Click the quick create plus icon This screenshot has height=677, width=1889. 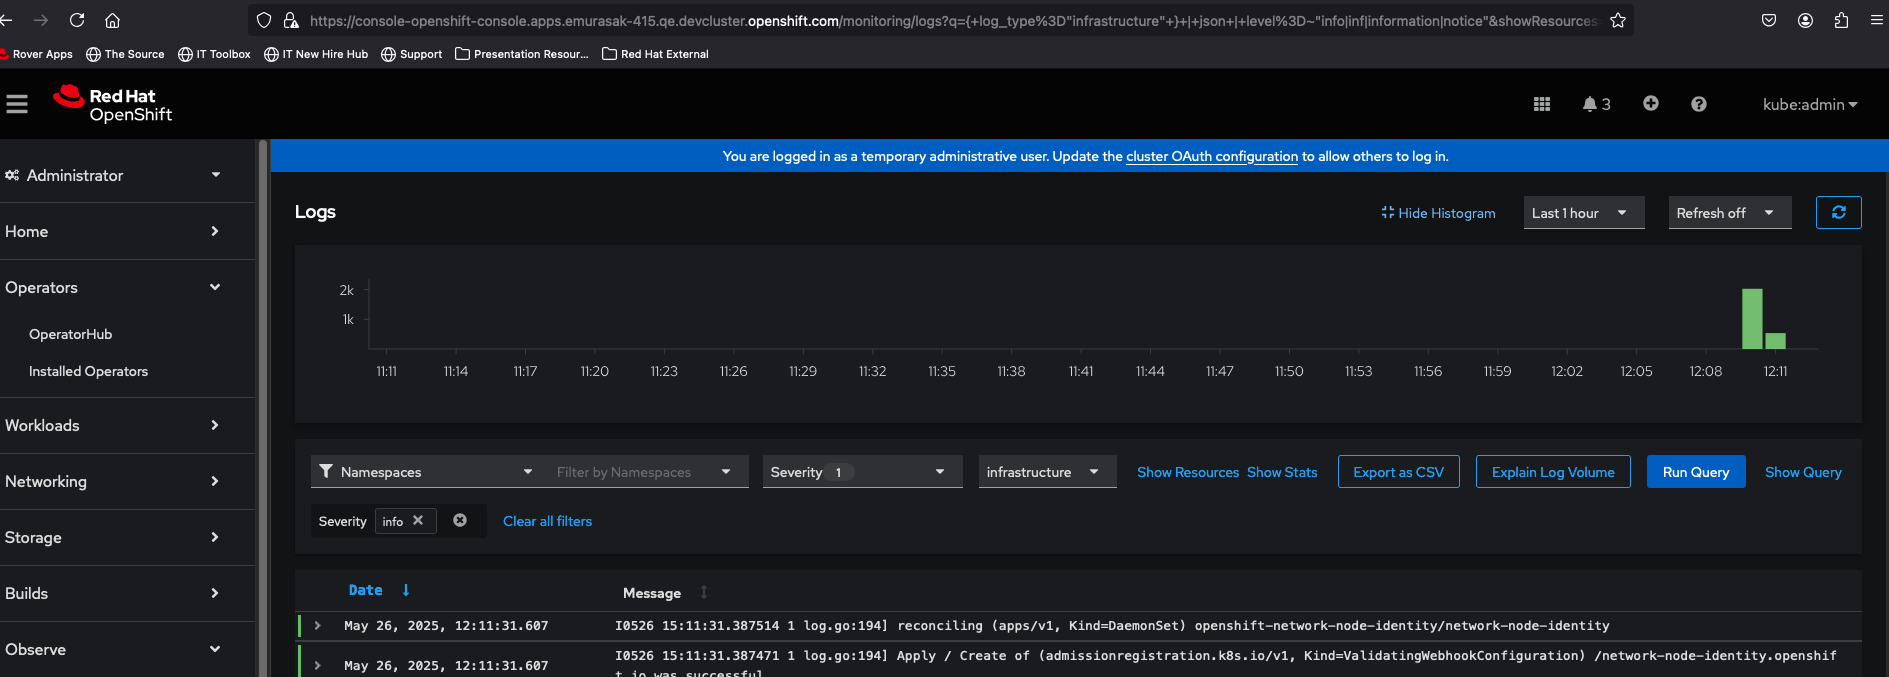1650,103
